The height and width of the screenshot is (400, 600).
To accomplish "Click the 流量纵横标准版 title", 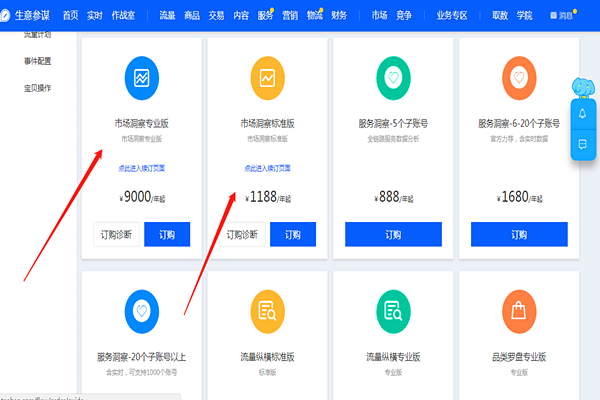I will (x=267, y=357).
